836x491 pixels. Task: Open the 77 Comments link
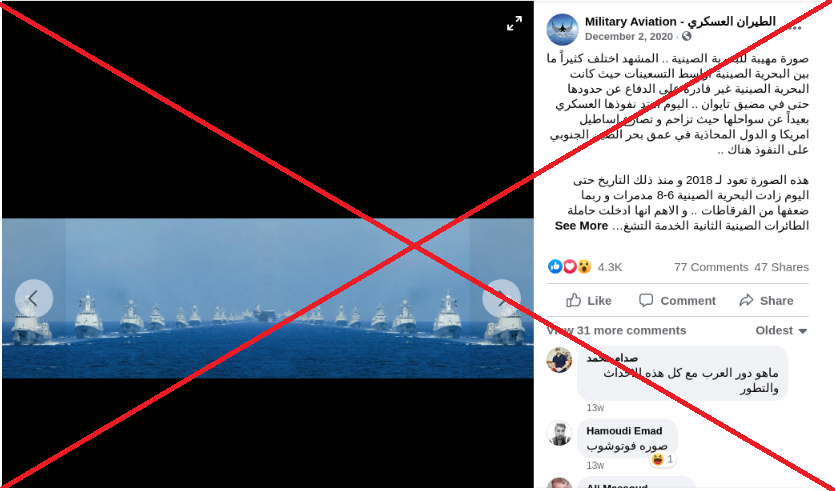[711, 267]
